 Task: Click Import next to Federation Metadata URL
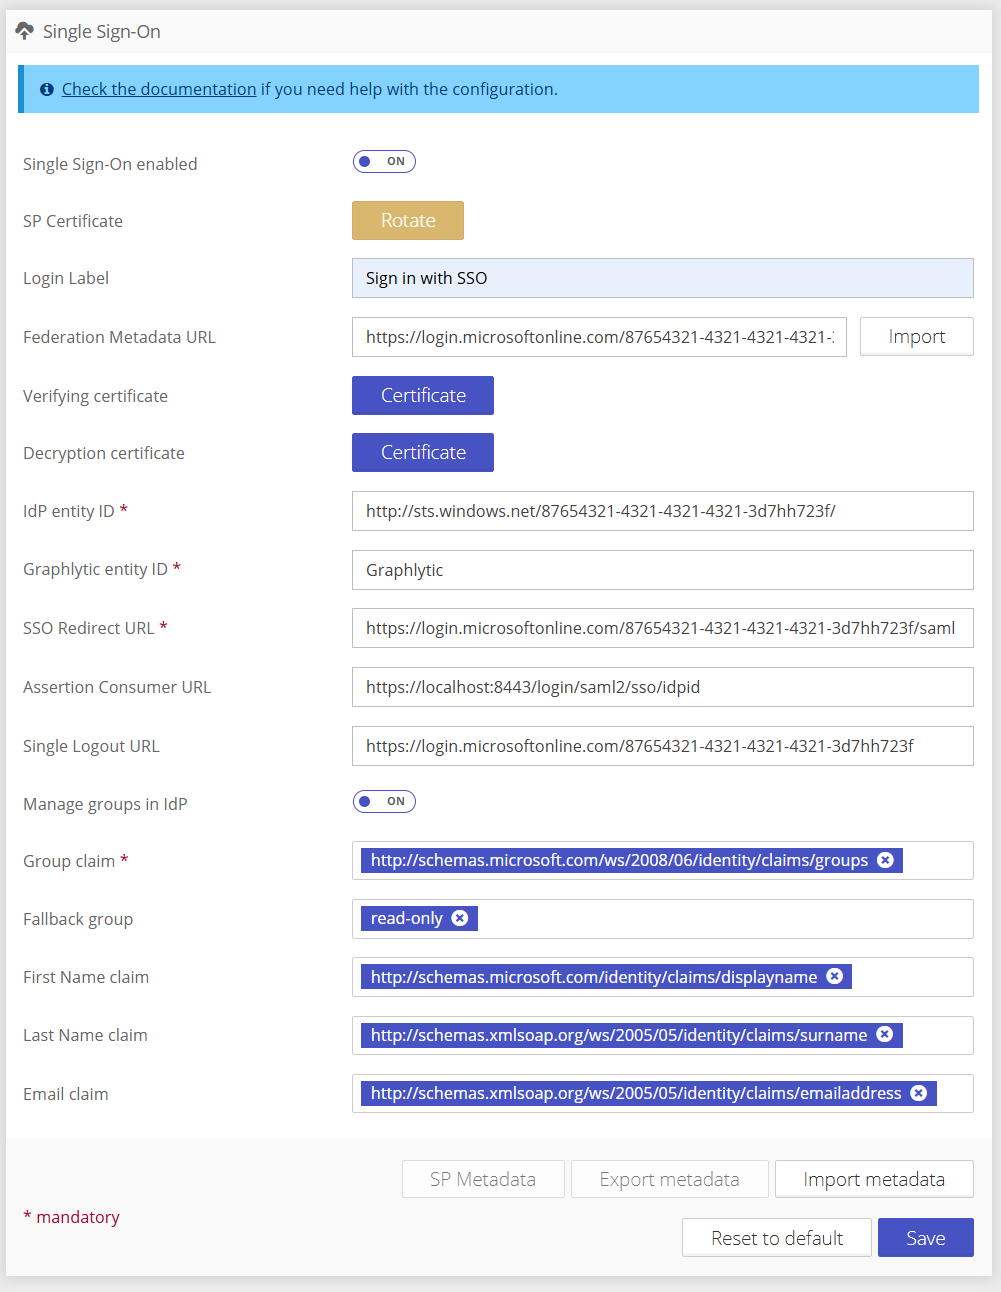click(916, 337)
